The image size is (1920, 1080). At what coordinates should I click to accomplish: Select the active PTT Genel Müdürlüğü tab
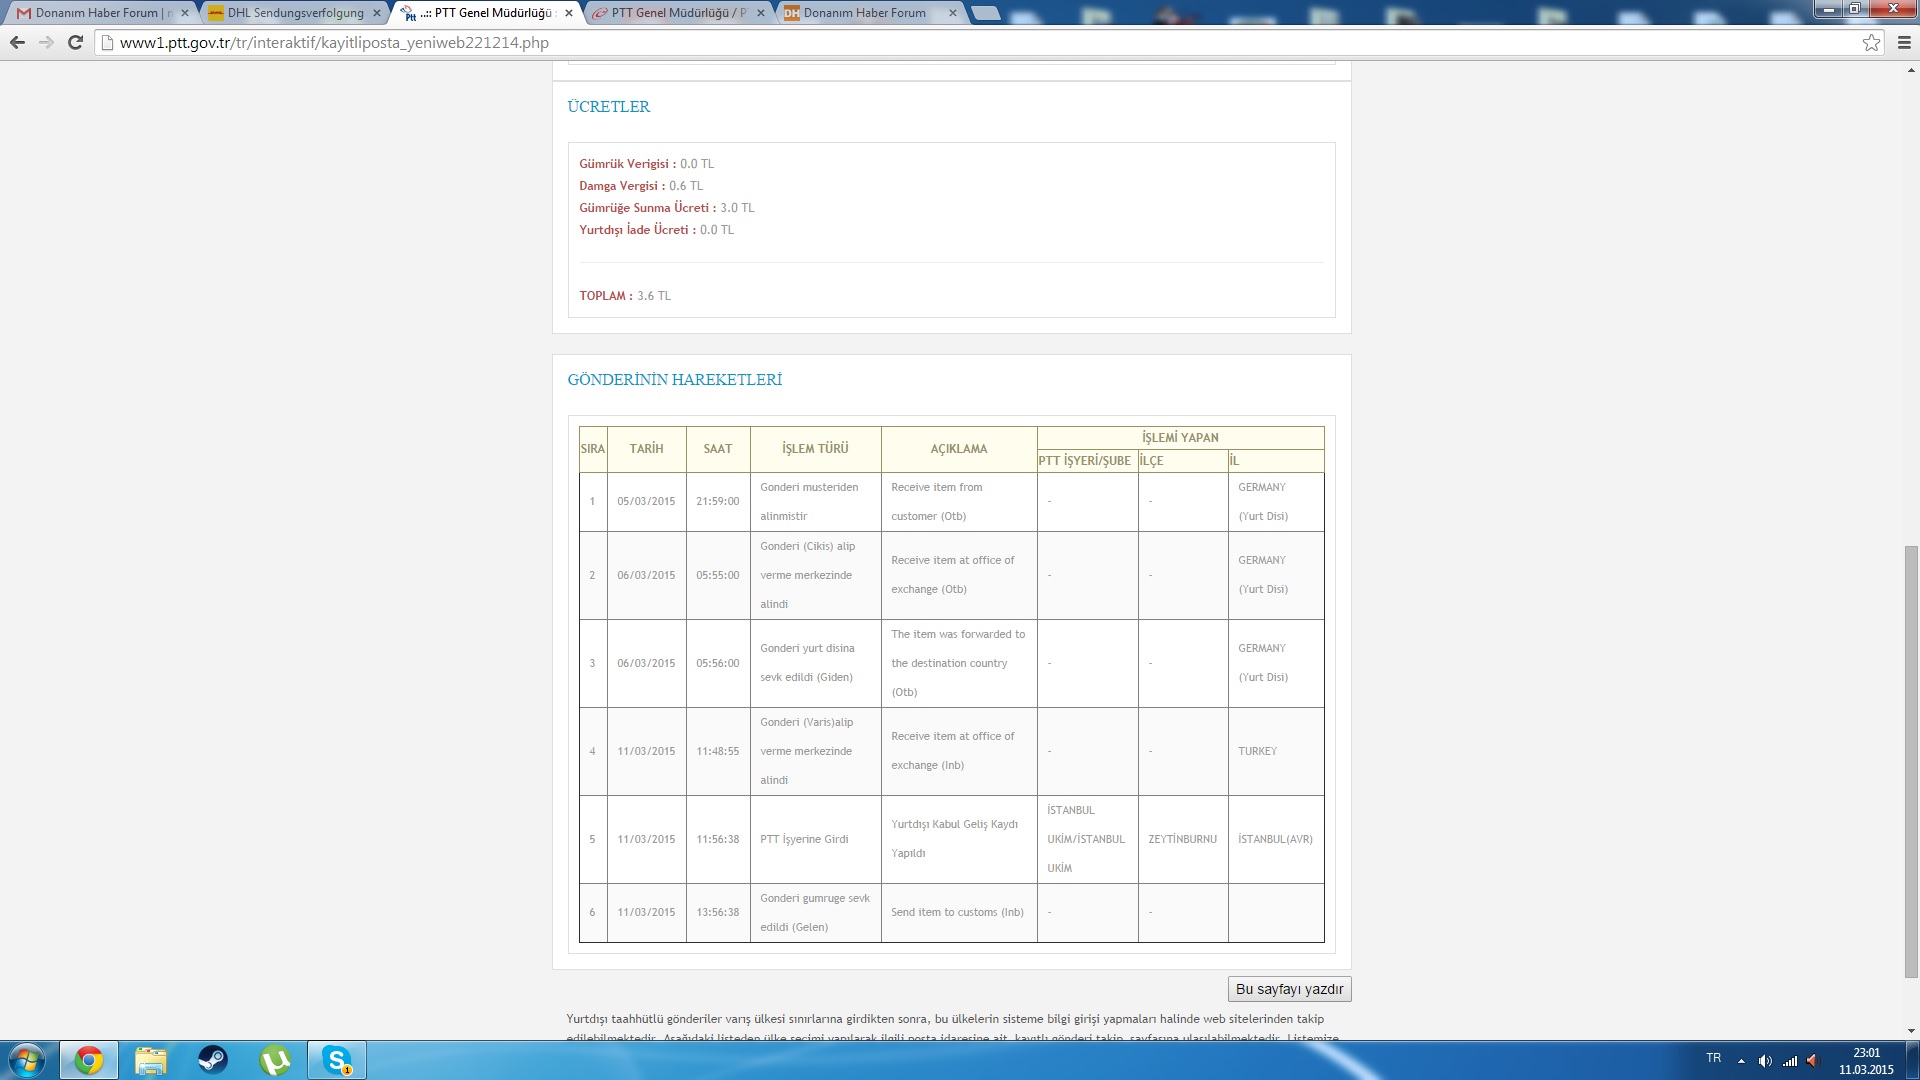487,13
